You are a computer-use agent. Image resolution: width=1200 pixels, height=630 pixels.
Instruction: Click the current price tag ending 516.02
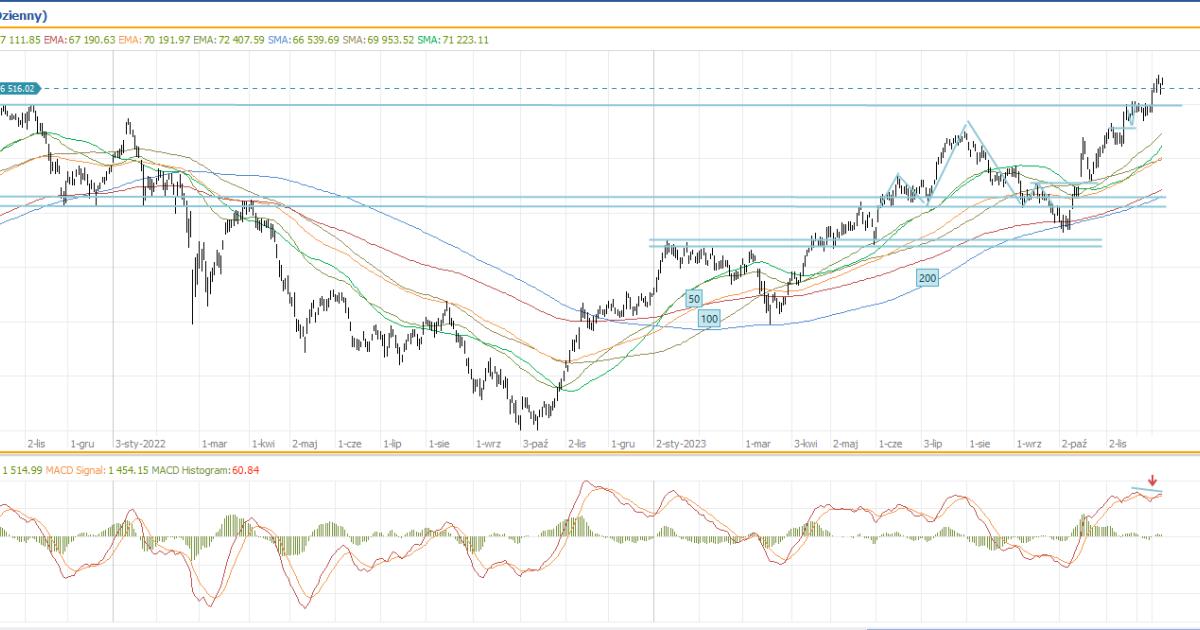(x=20, y=89)
